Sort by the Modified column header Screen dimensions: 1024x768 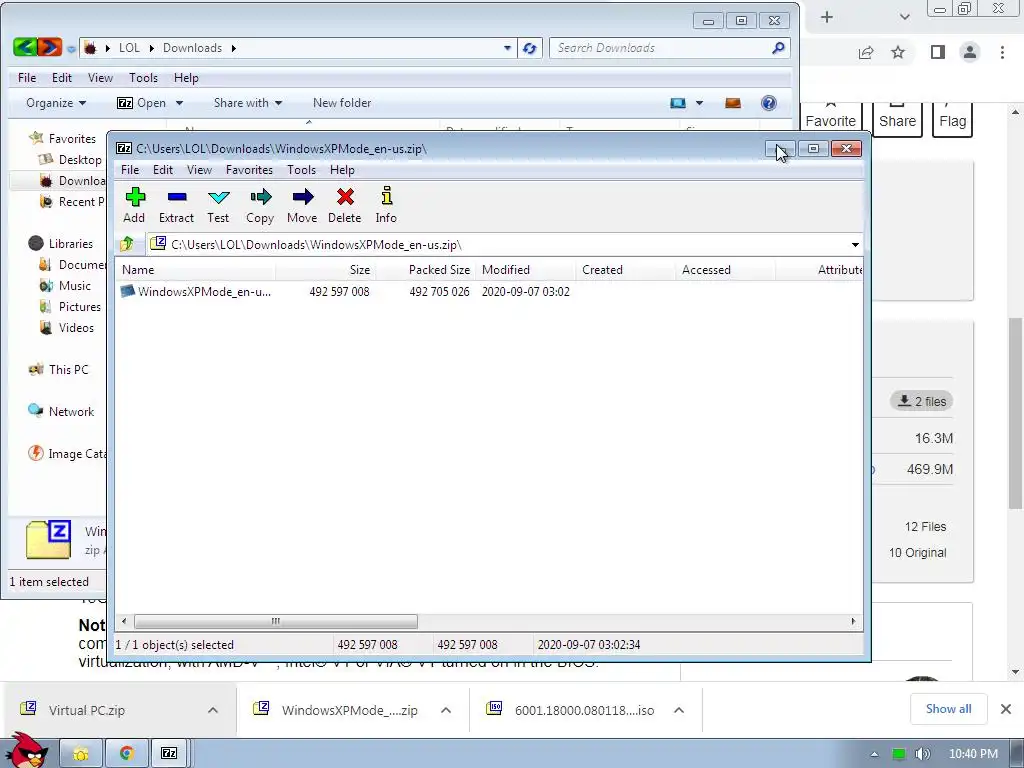click(x=526, y=270)
